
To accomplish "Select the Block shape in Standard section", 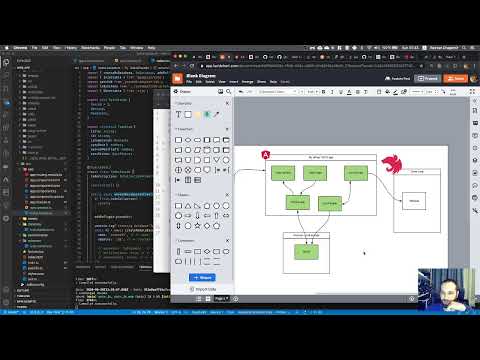I will [x=188, y=115].
